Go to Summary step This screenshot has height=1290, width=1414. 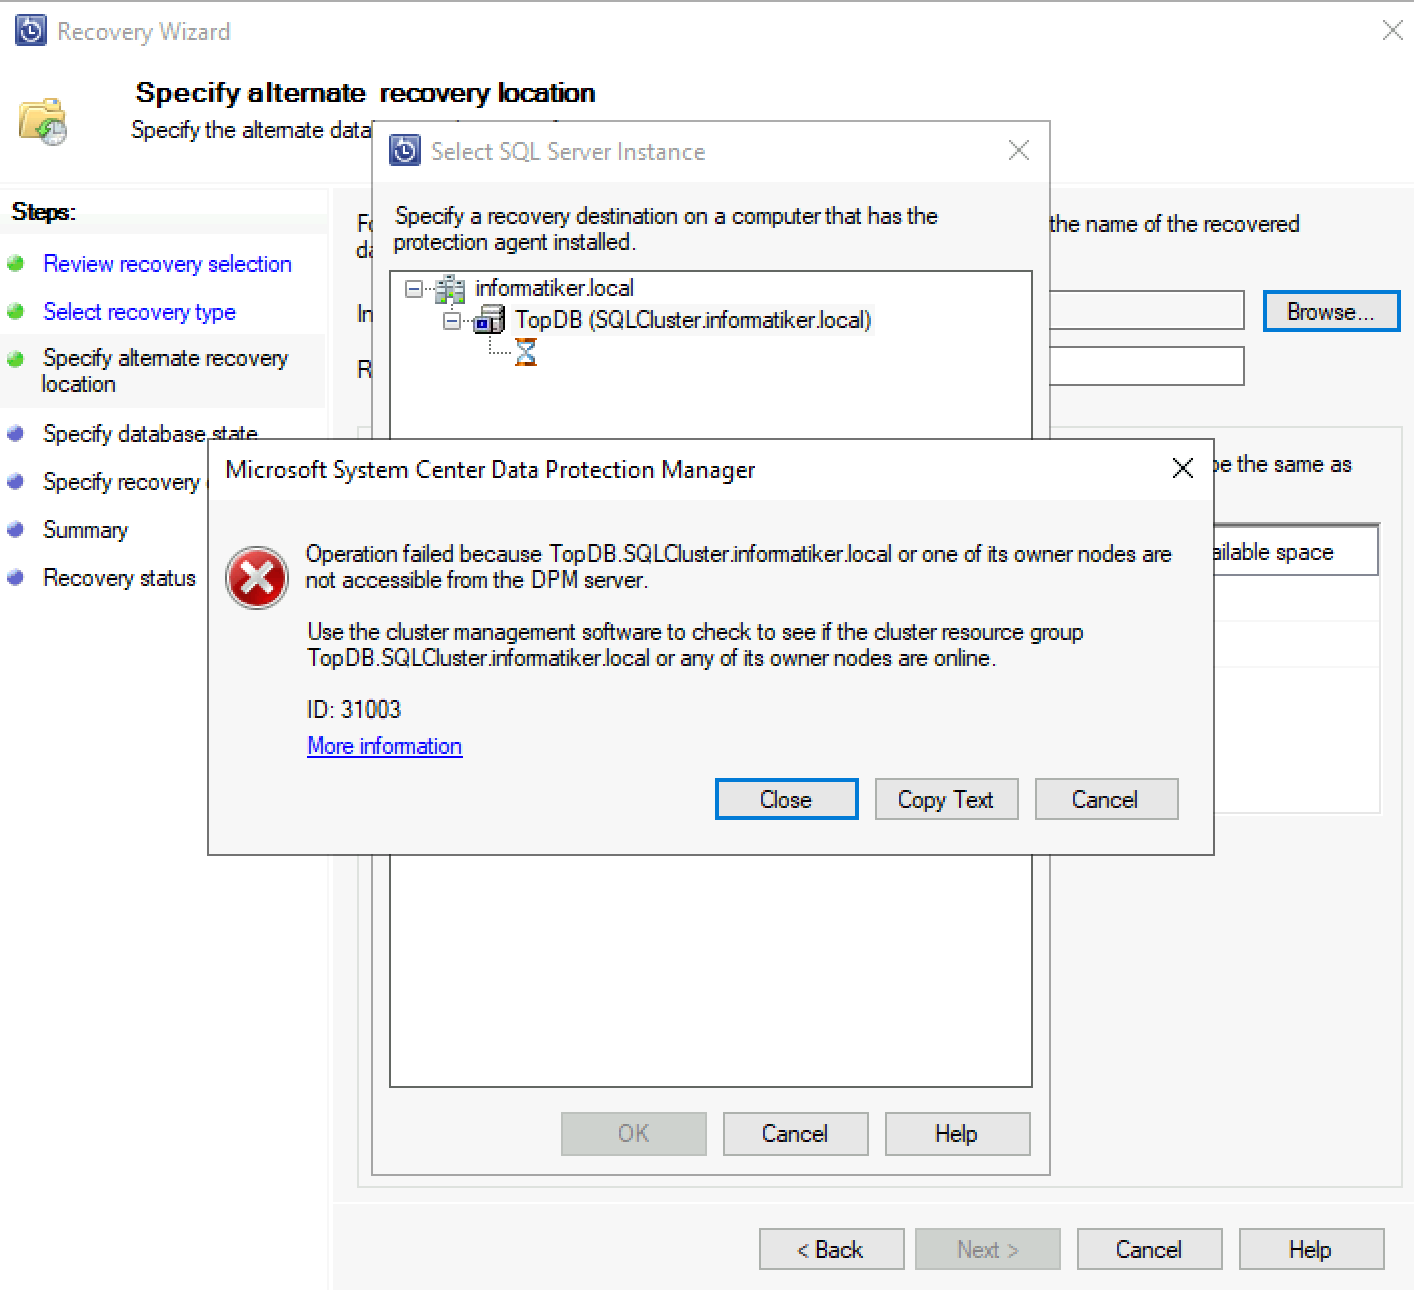tap(85, 530)
